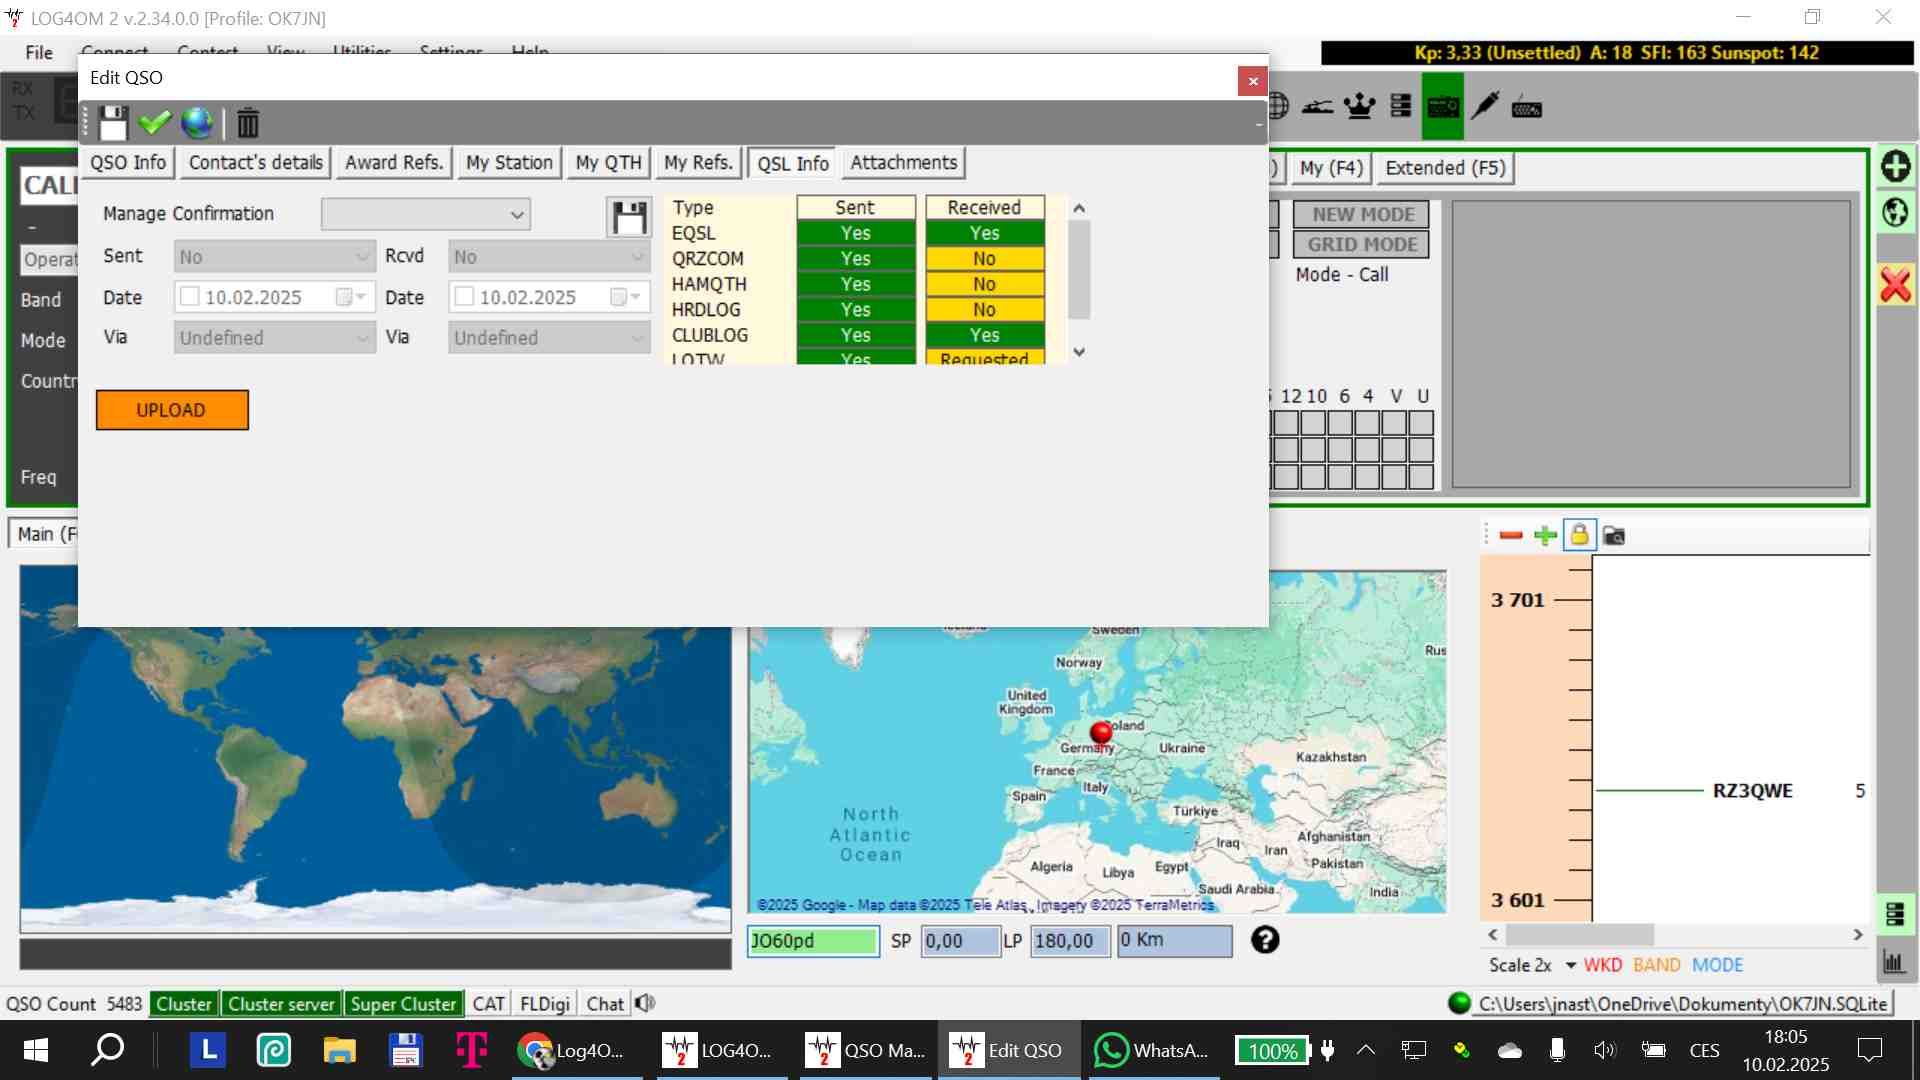Switch to the Contact's details tab
1920x1080 pixels.
point(256,163)
